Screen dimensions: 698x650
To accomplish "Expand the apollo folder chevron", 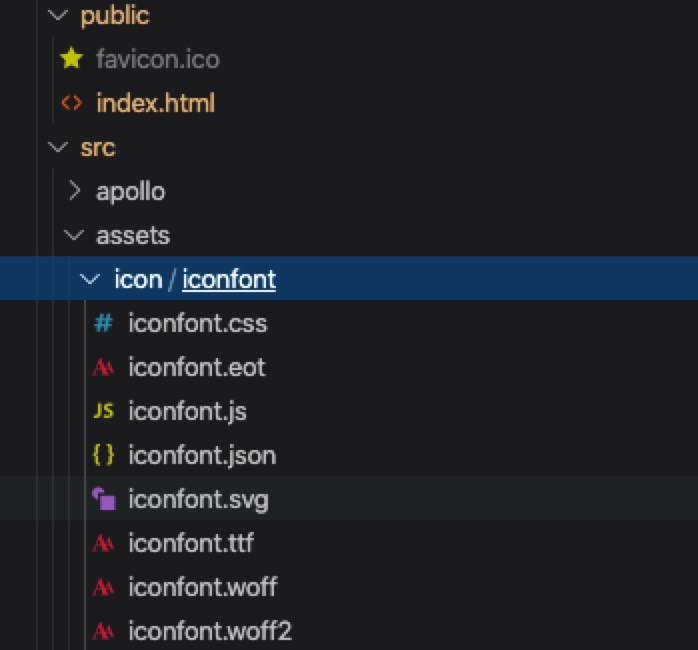I will (74, 191).
